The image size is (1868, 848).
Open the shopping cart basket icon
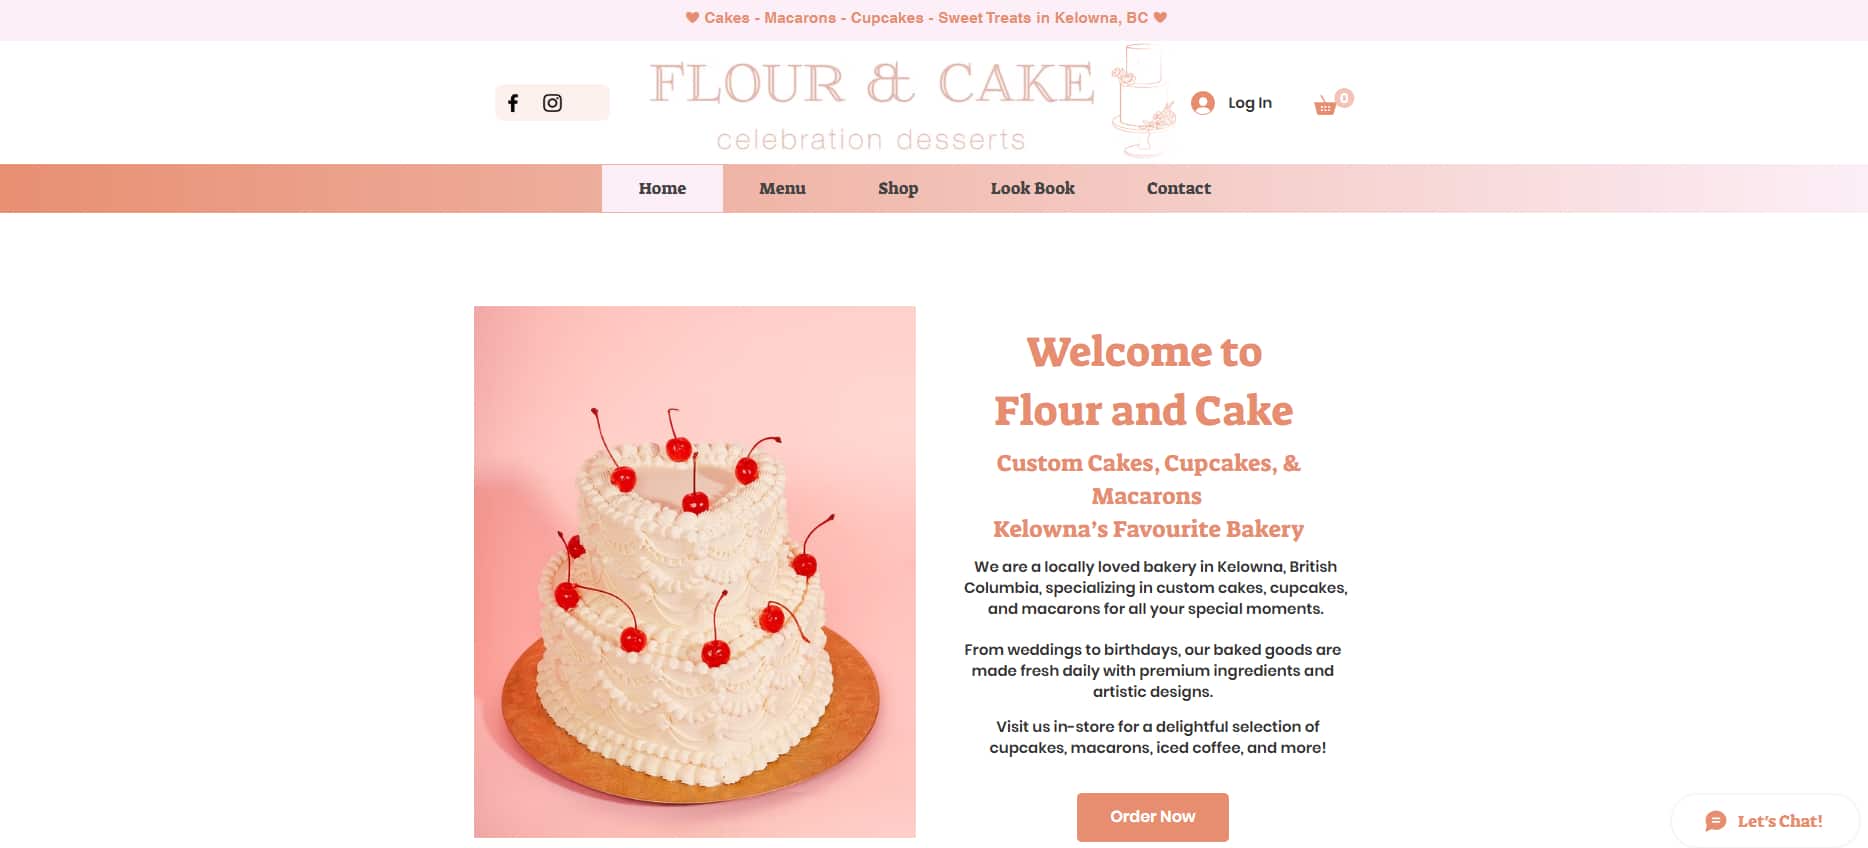(x=1325, y=106)
